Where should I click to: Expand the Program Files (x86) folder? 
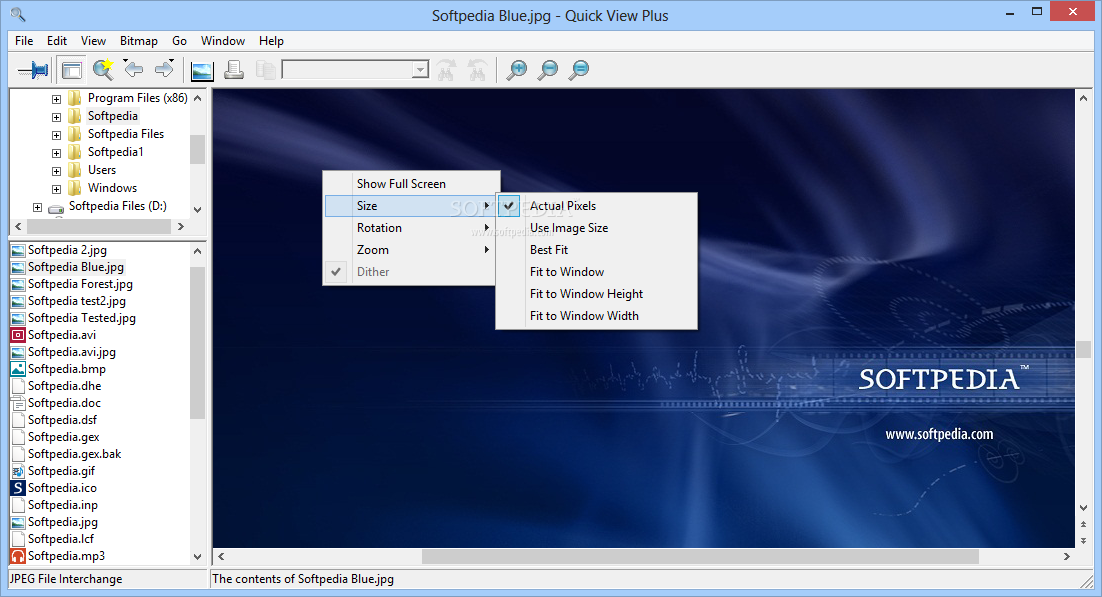click(x=56, y=99)
